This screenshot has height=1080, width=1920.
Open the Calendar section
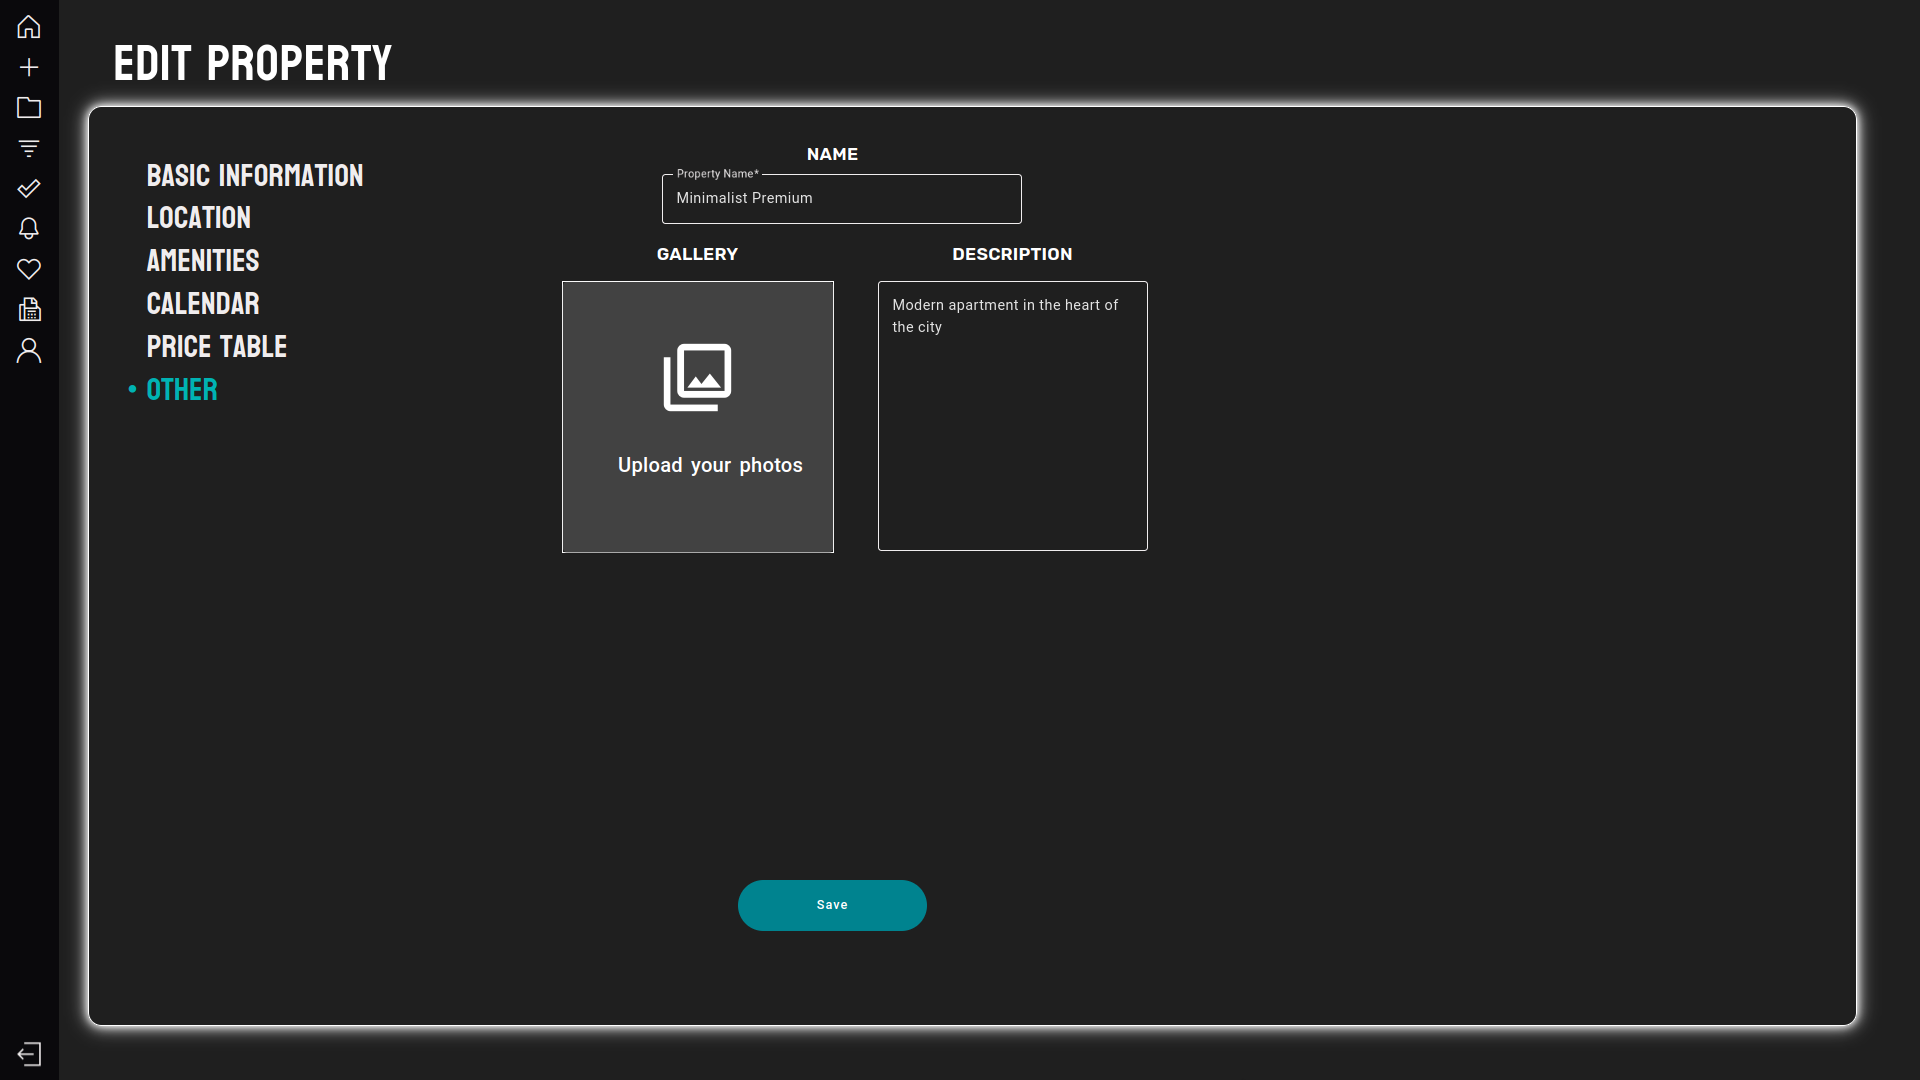203,304
